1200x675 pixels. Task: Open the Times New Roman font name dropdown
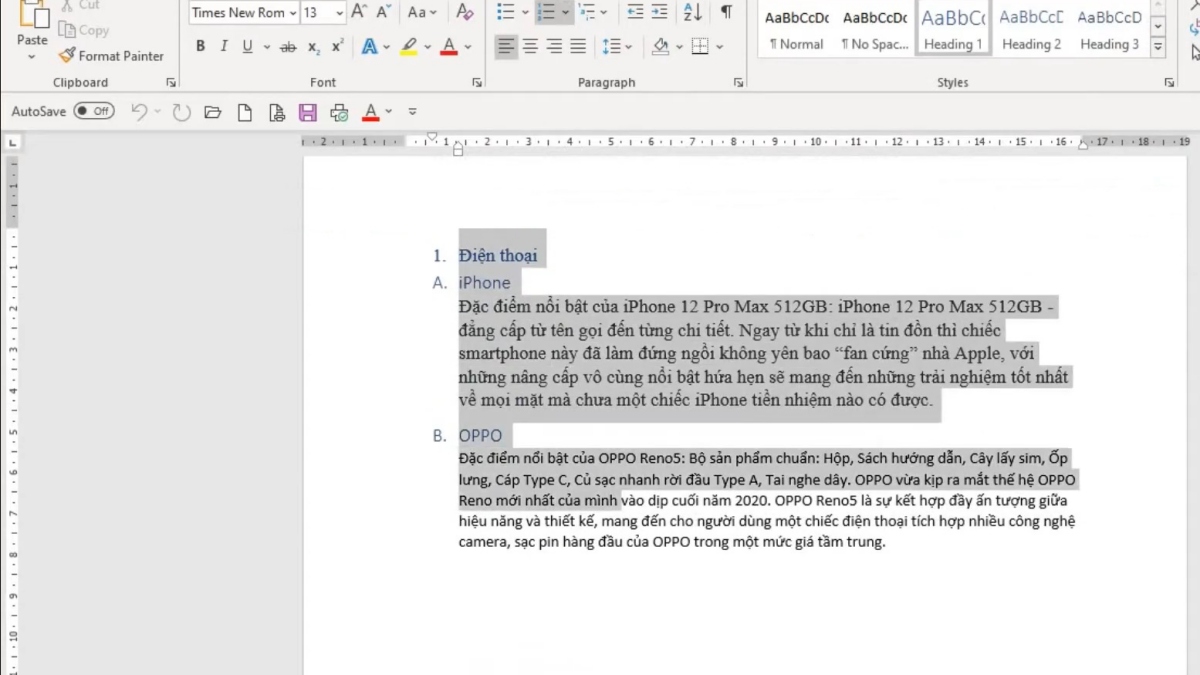point(293,12)
